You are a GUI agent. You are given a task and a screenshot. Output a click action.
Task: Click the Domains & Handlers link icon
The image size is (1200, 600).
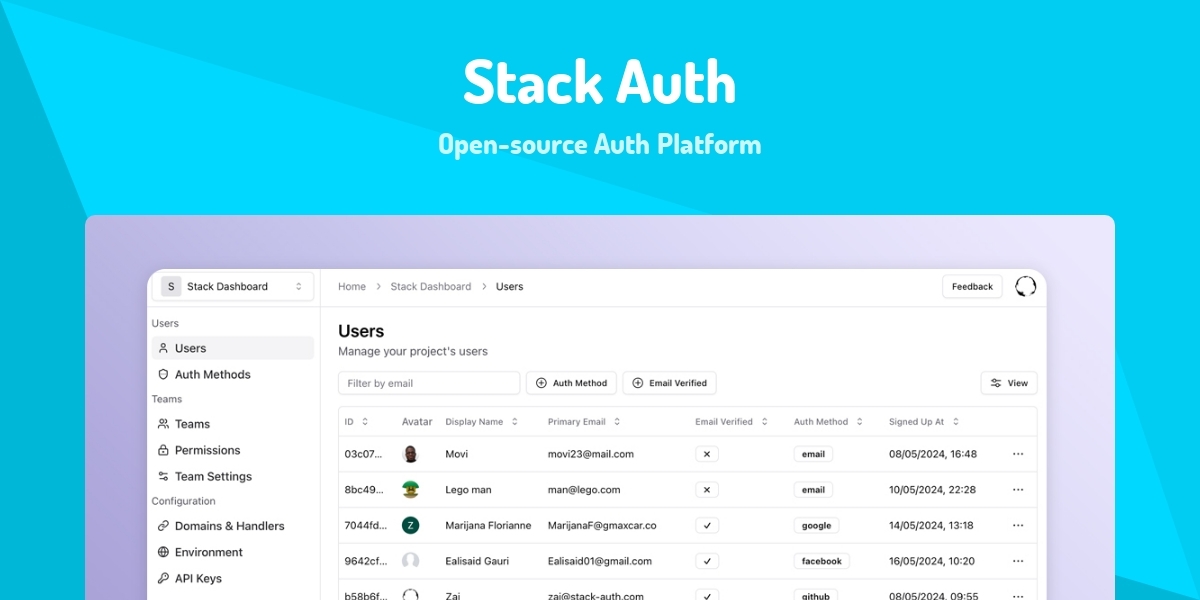point(164,526)
